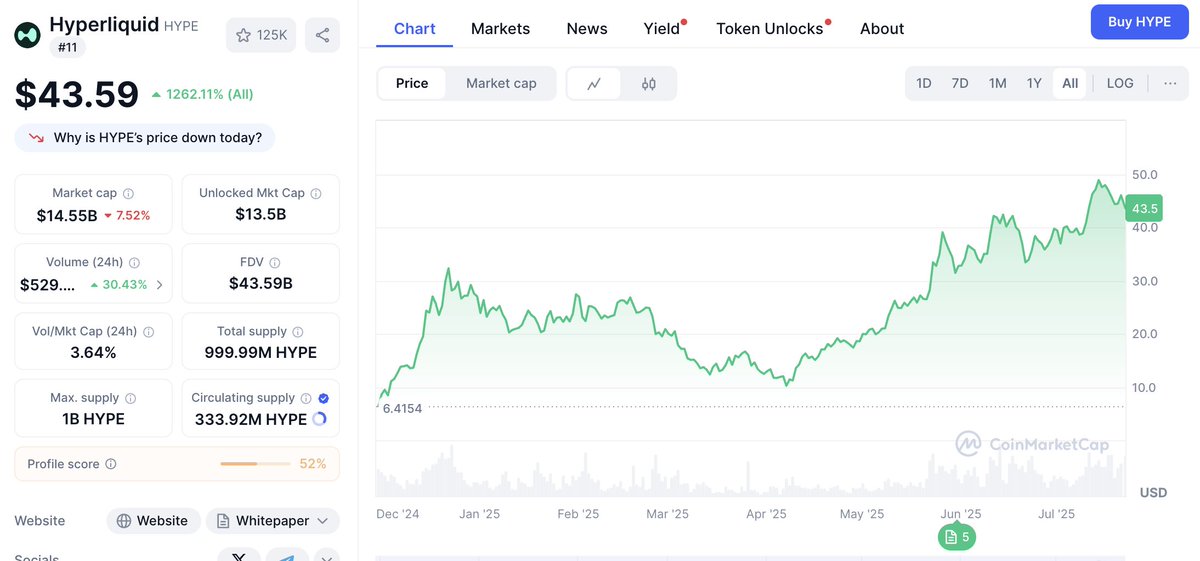Click the Total supply info icon
Viewport: 1200px width, 561px height.
pos(298,332)
